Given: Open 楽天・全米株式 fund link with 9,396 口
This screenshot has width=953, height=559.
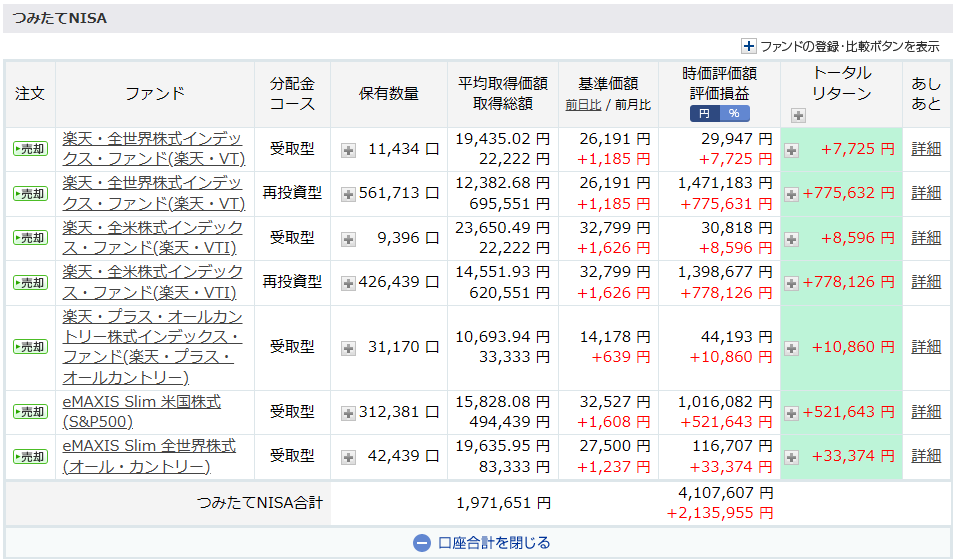Looking at the screenshot, I should (x=153, y=238).
